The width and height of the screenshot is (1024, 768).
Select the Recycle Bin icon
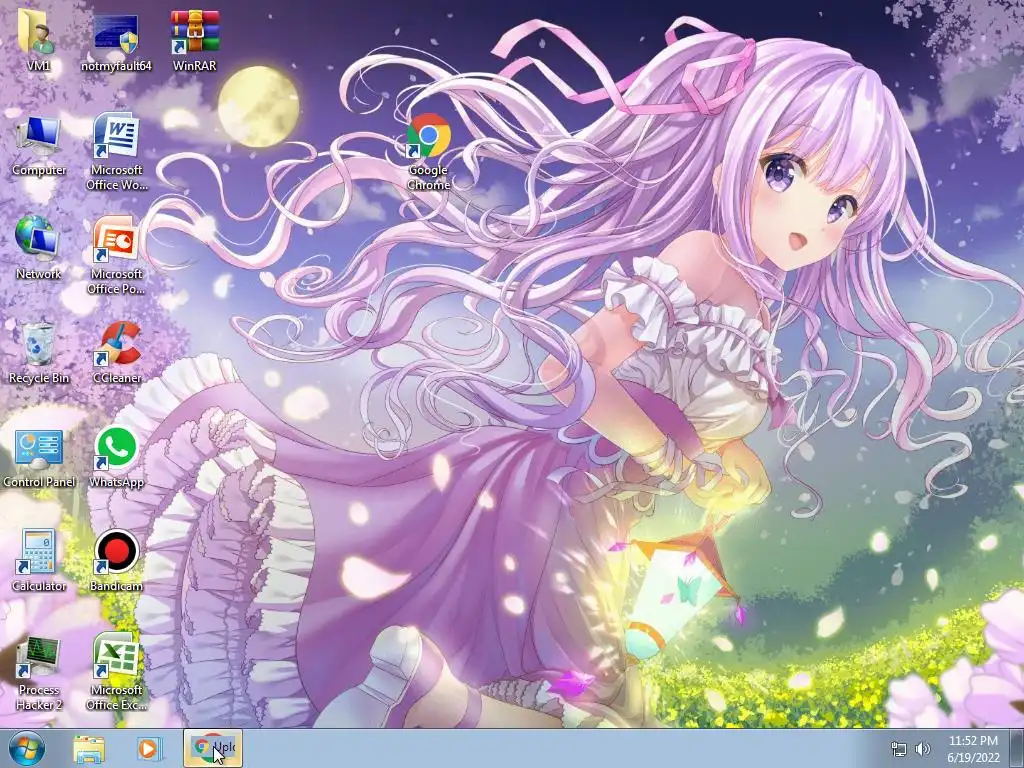tap(39, 353)
